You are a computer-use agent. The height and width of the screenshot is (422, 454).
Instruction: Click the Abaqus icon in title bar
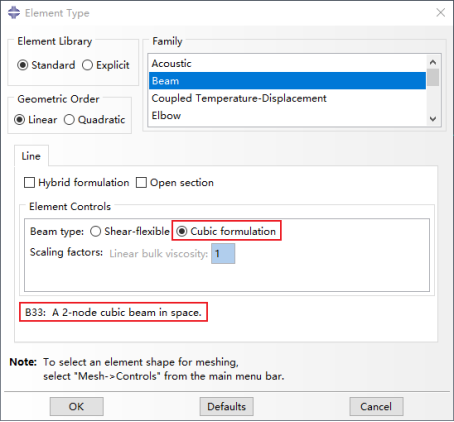[14, 13]
